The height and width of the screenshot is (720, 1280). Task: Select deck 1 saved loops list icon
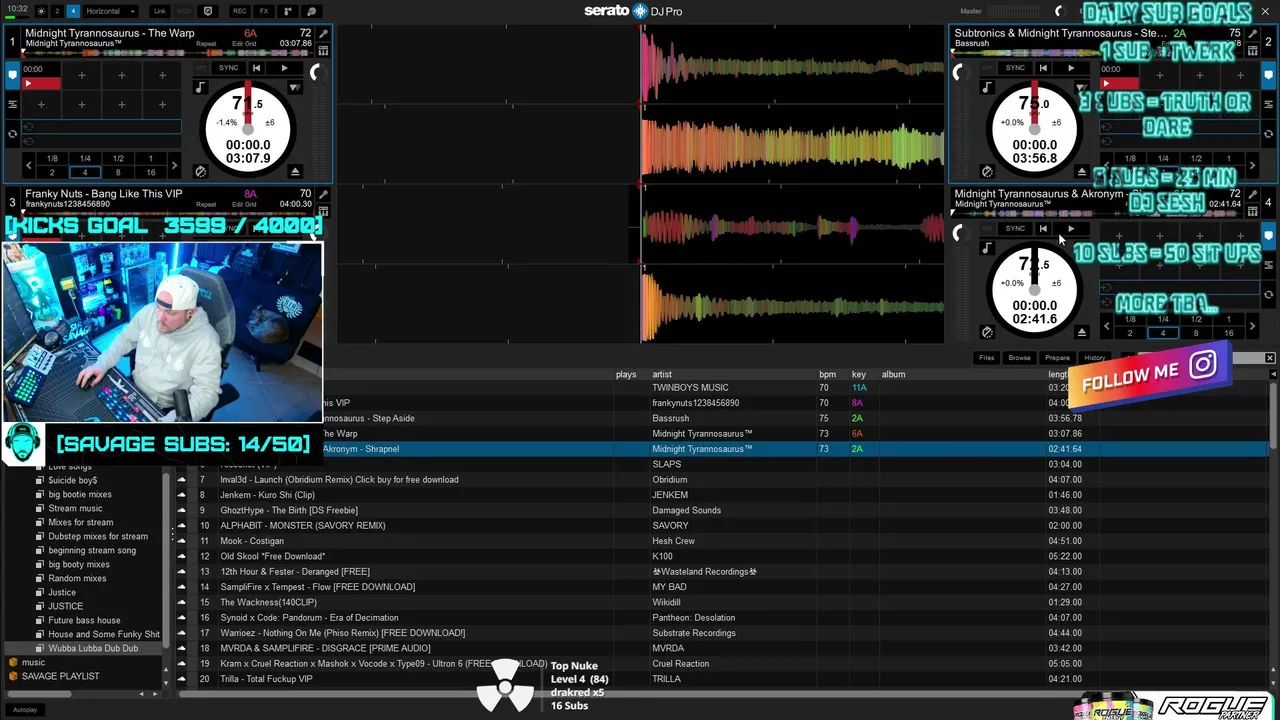tap(12, 104)
